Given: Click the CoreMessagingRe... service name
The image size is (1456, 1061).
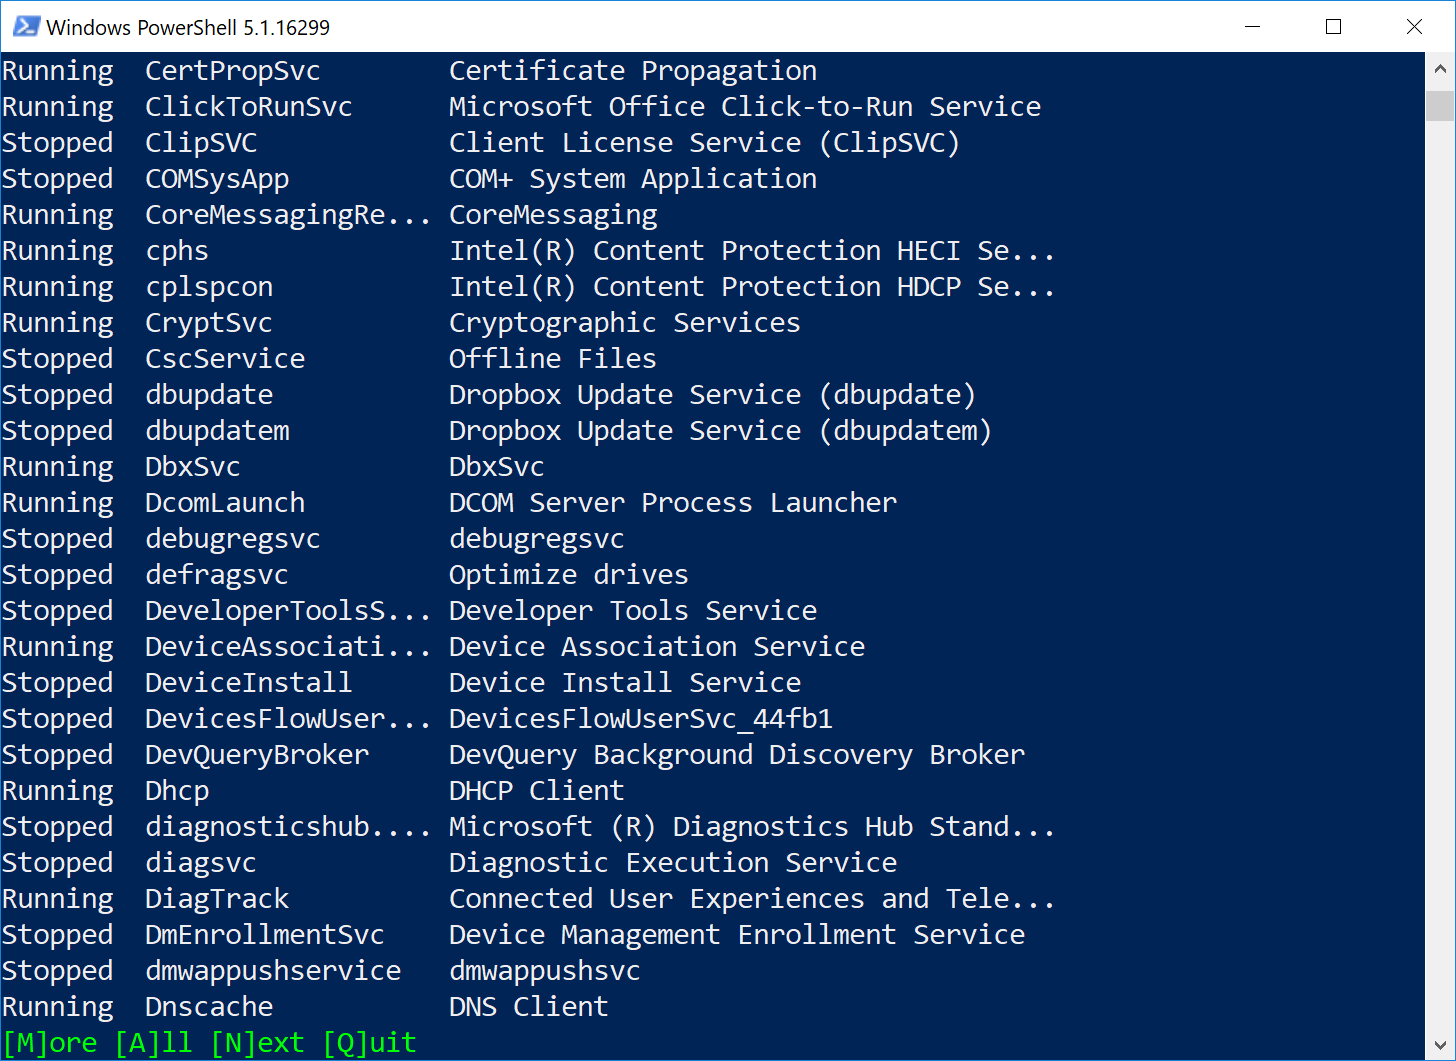Looking at the screenshot, I should pyautogui.click(x=289, y=215).
